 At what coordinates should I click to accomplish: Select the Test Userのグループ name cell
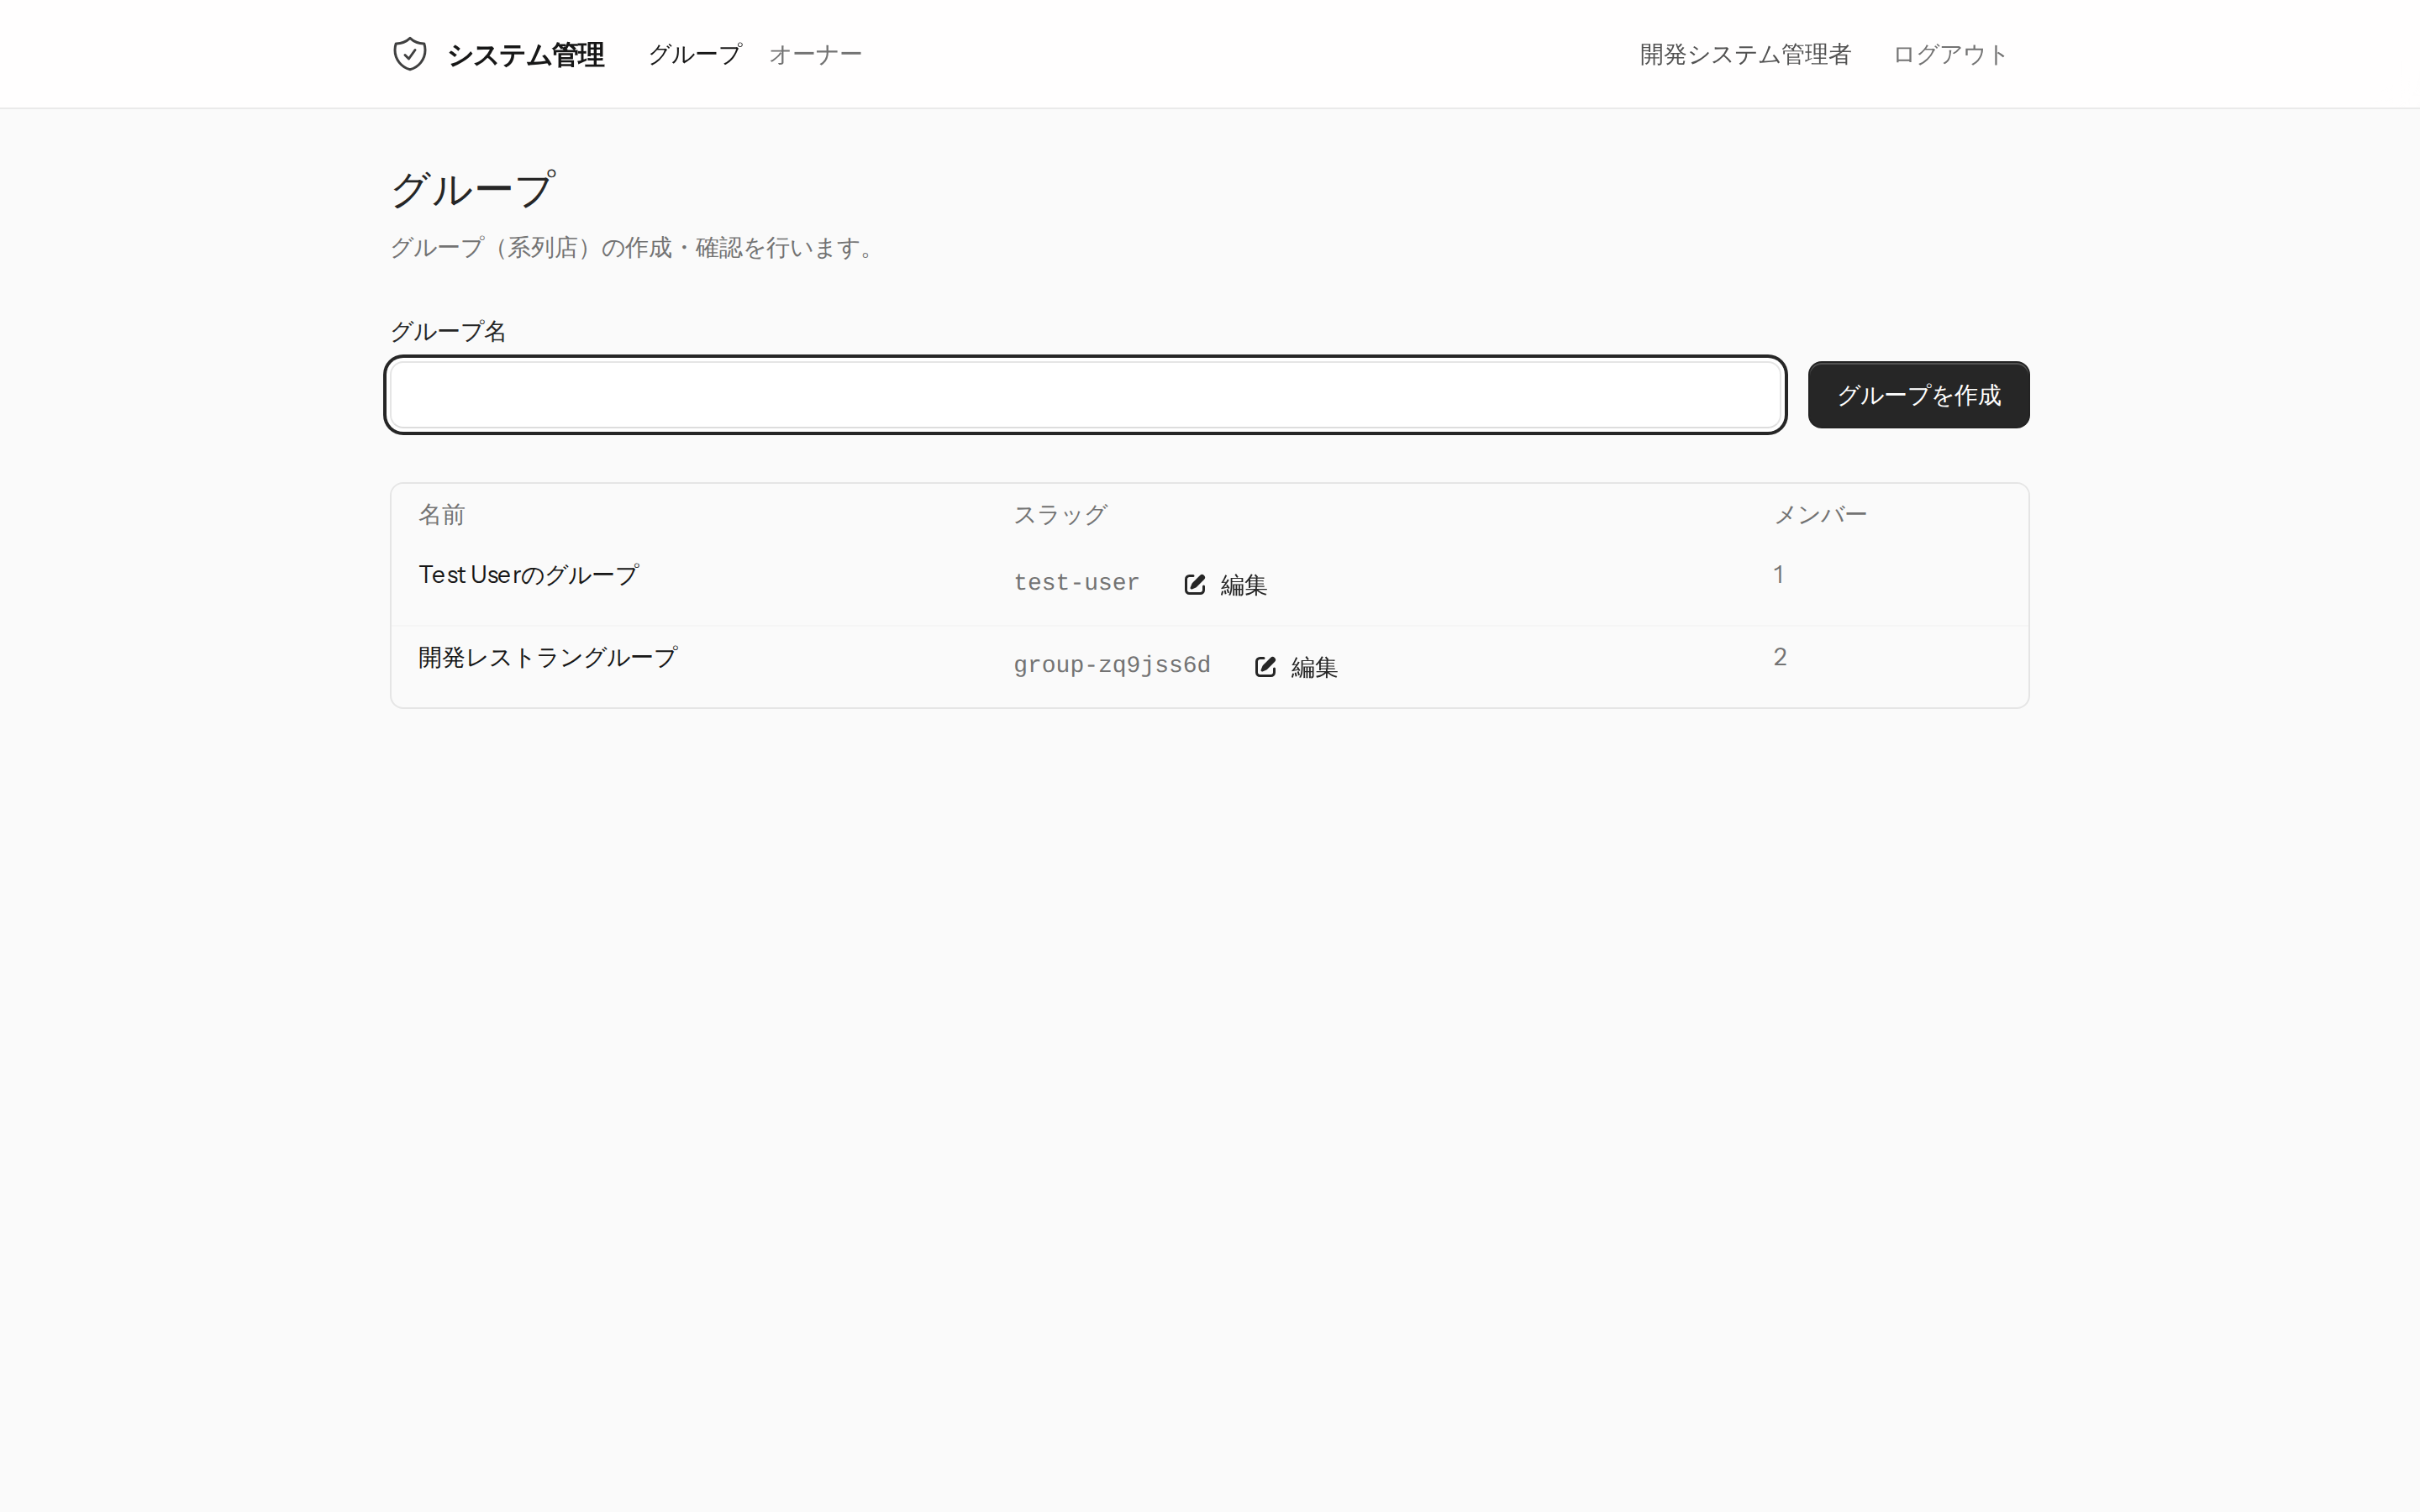(528, 575)
